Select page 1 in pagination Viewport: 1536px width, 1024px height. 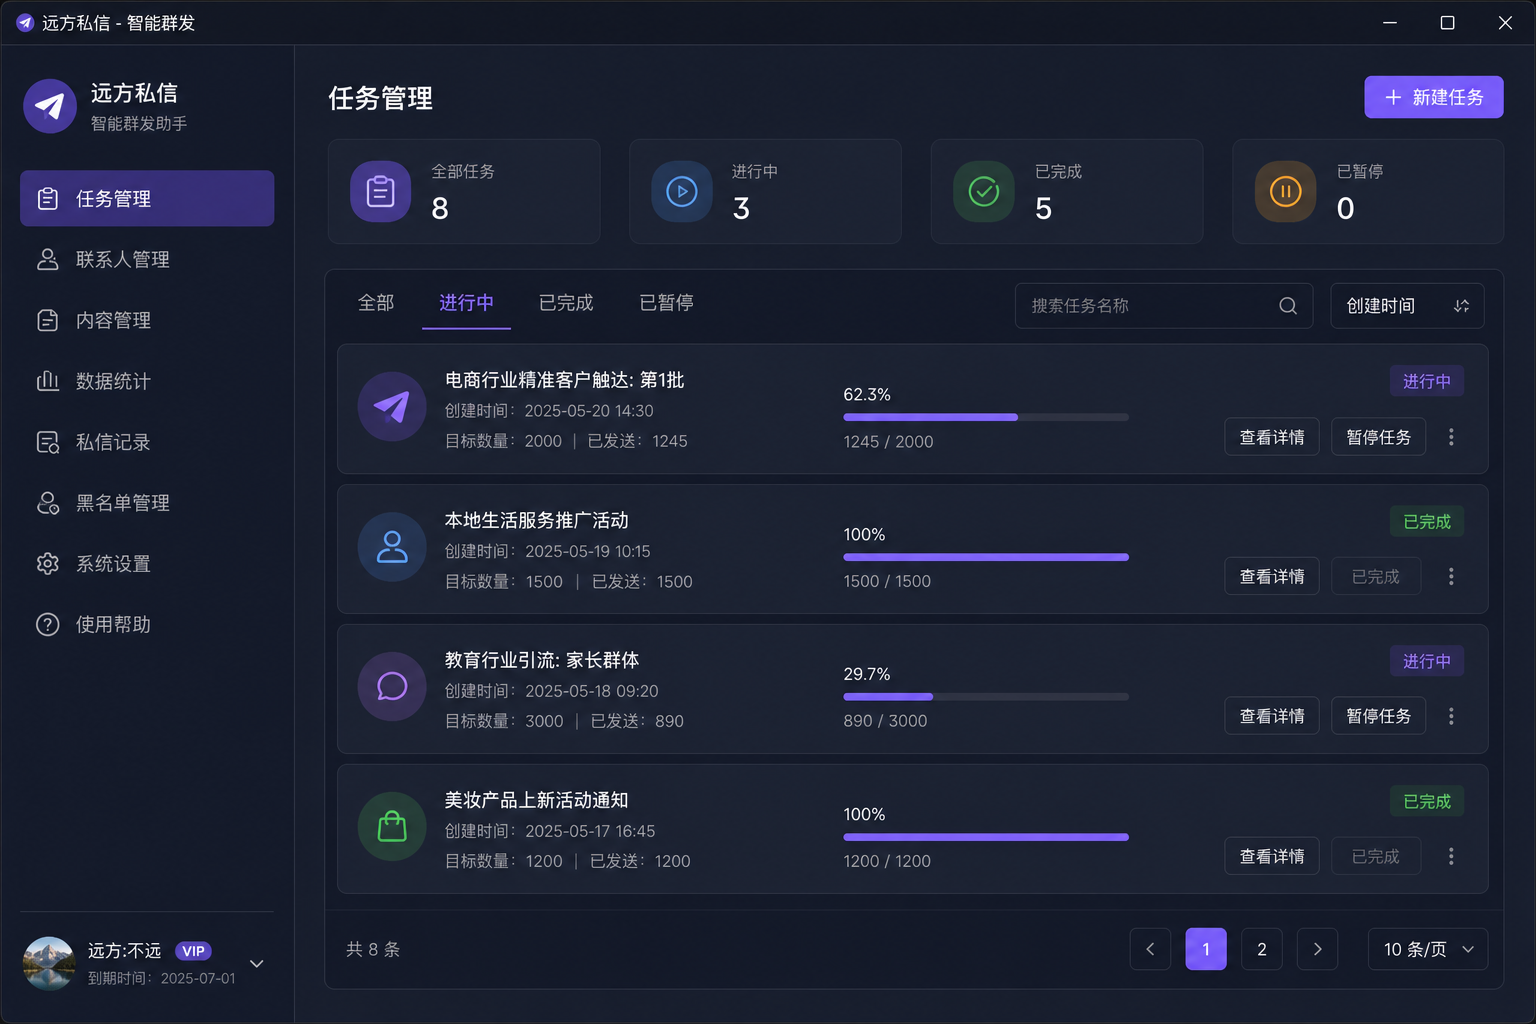[1206, 949]
